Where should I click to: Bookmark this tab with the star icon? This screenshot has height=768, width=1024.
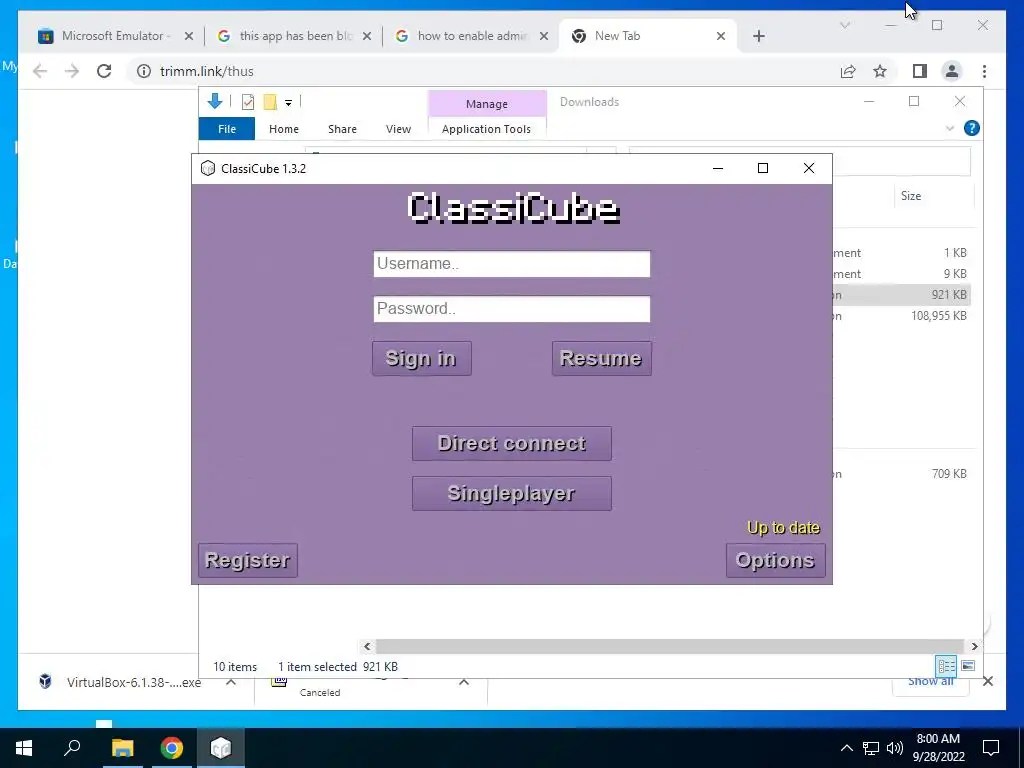coord(880,71)
